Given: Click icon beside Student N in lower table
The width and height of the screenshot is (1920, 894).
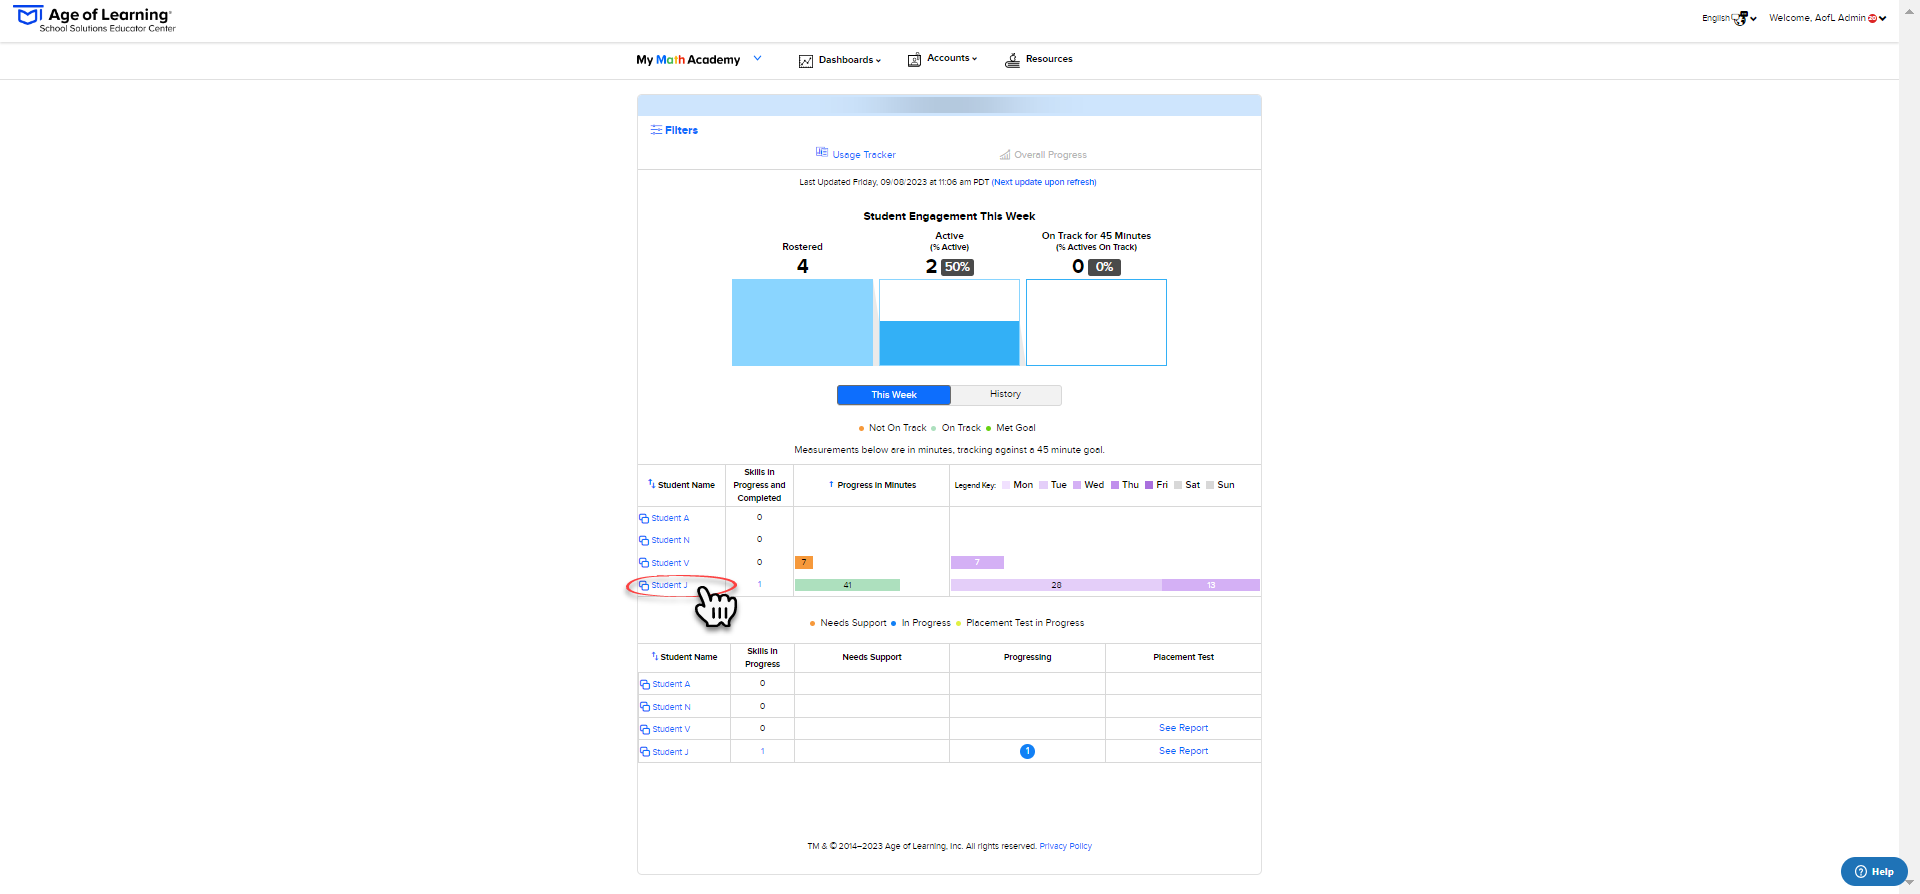Looking at the screenshot, I should [645, 707].
